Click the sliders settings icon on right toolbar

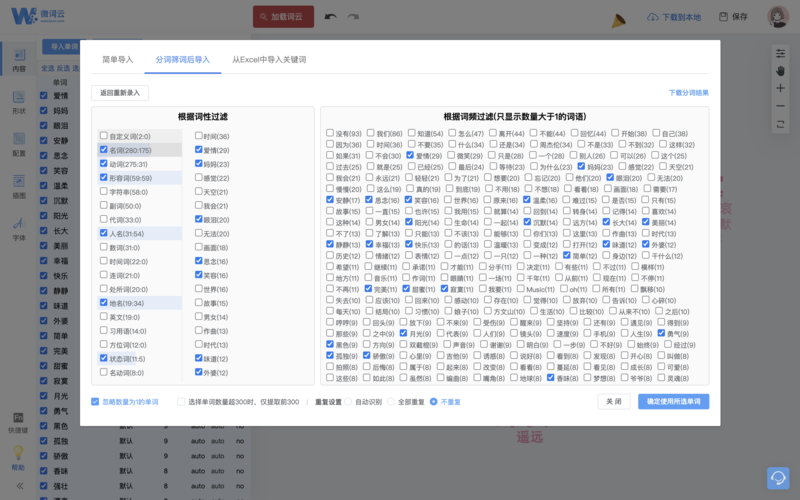click(x=780, y=53)
